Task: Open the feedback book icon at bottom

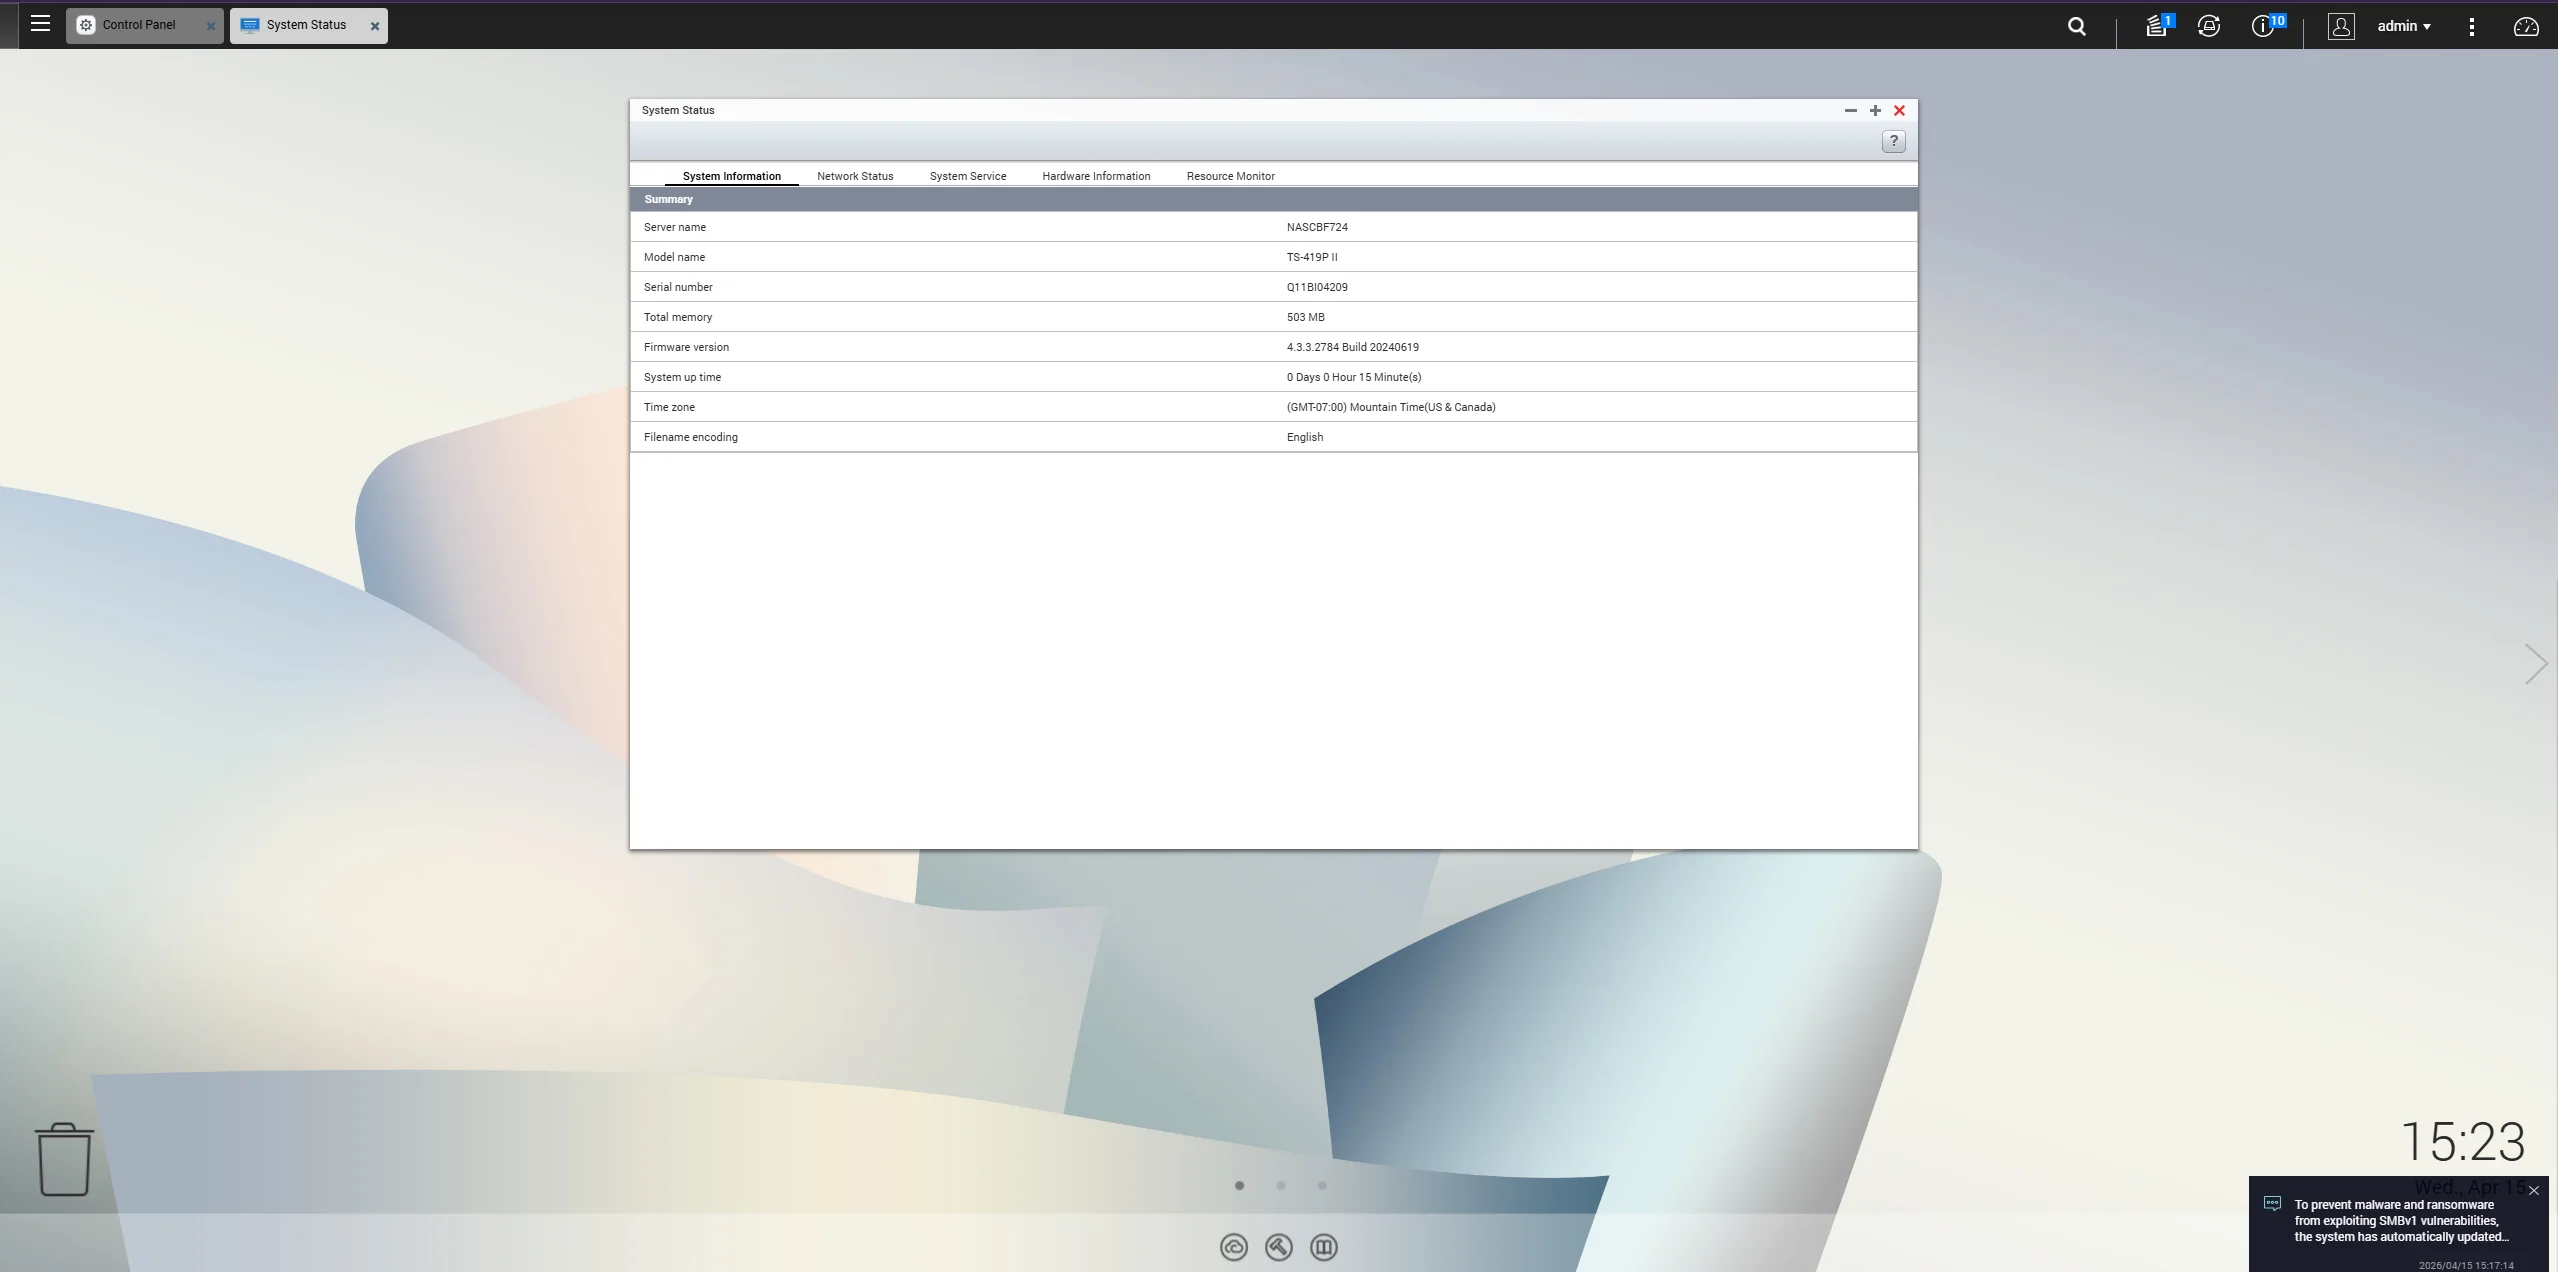Action: click(x=1324, y=1247)
